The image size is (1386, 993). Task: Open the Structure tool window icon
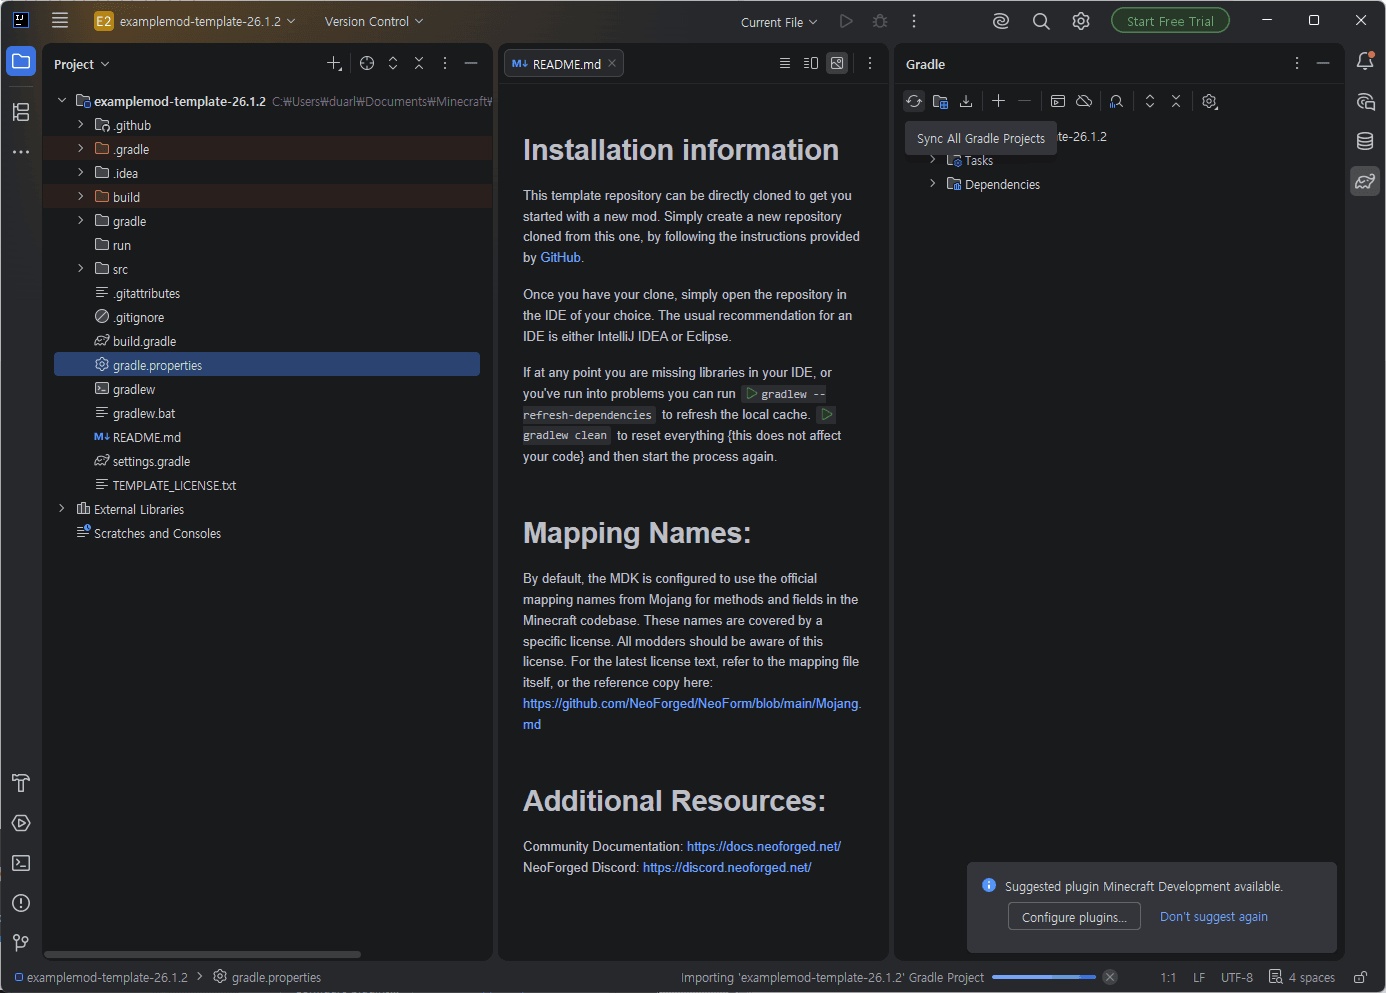pos(21,112)
